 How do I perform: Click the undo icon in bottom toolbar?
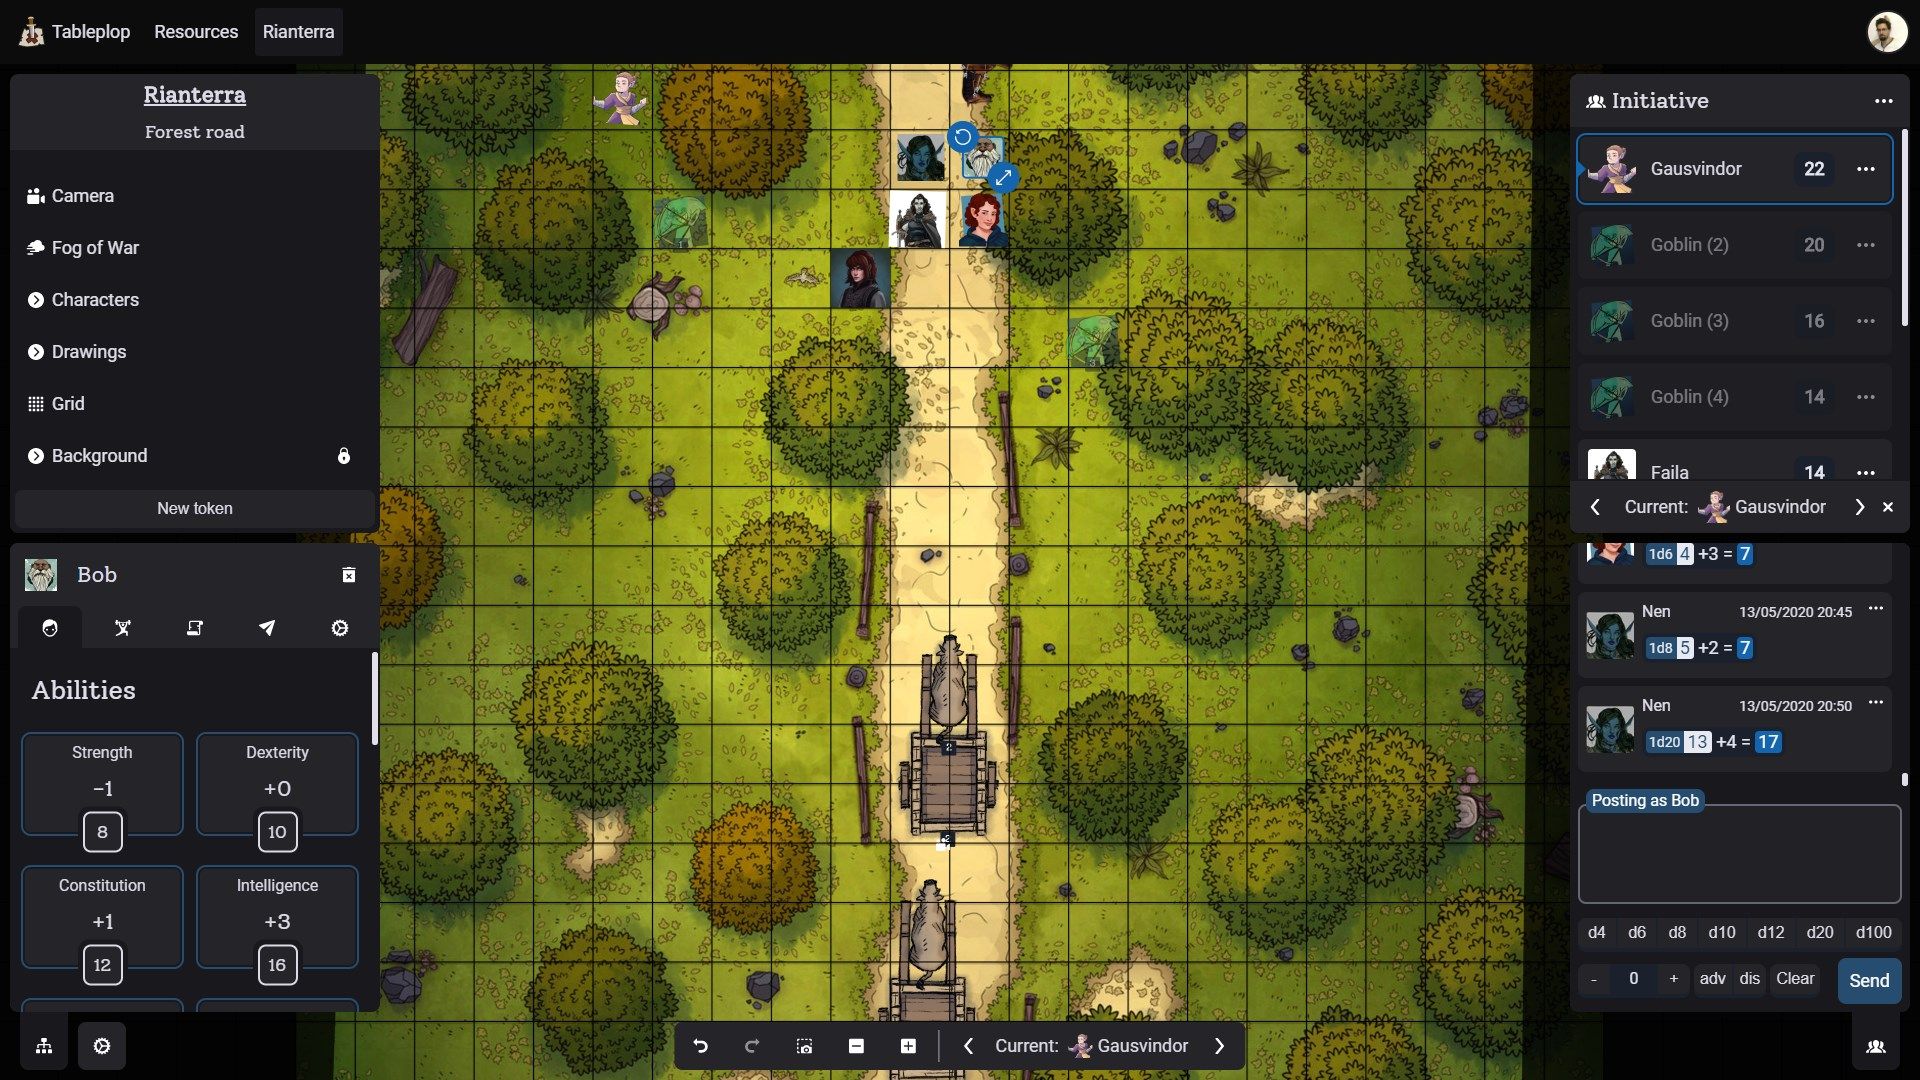(699, 1046)
